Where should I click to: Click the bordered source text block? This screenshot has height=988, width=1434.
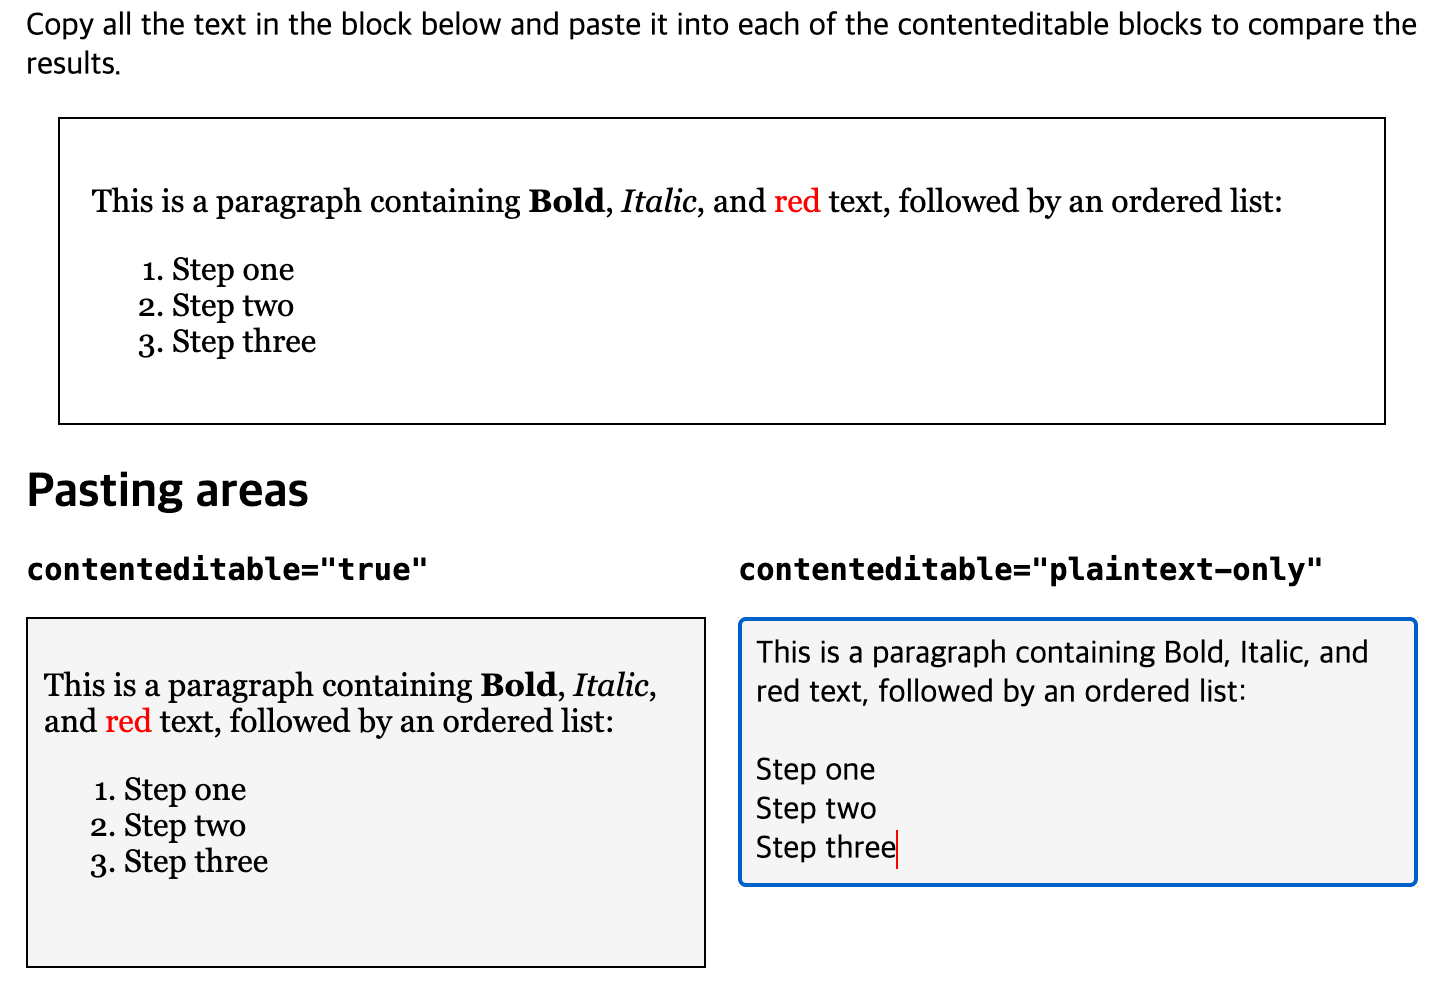click(722, 270)
